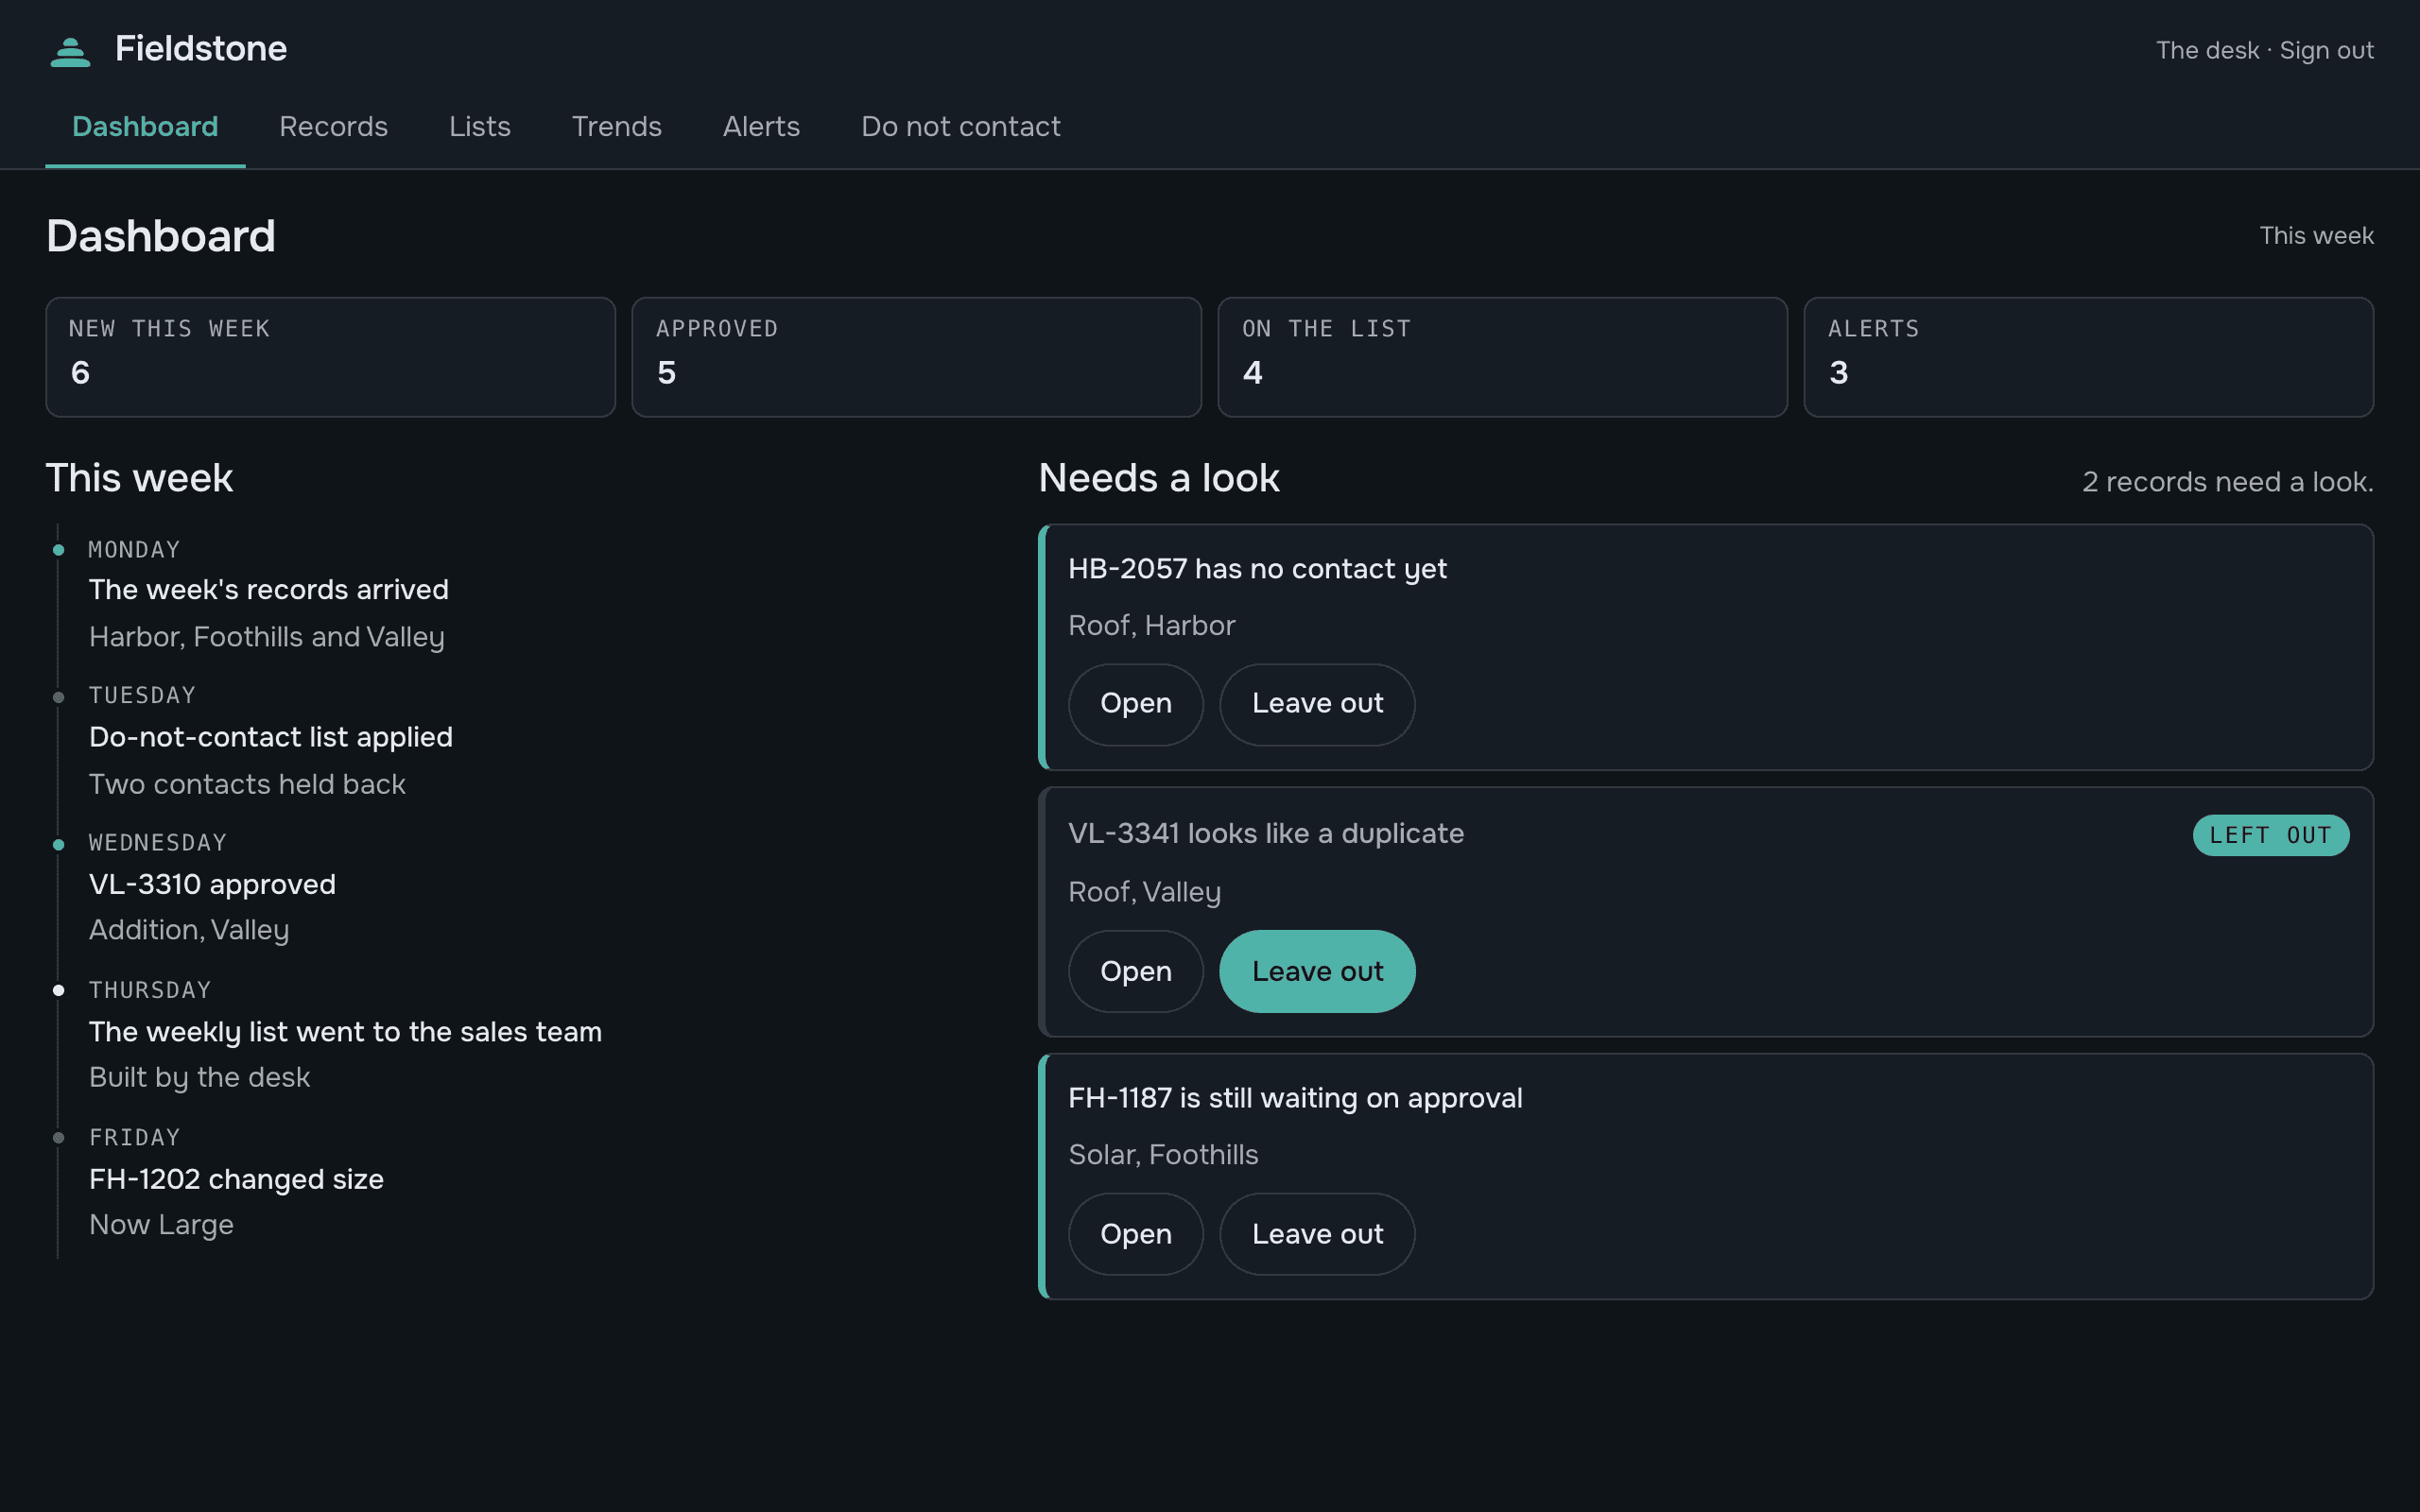Open record VL-3341
2420x1512 pixels.
pos(1135,971)
